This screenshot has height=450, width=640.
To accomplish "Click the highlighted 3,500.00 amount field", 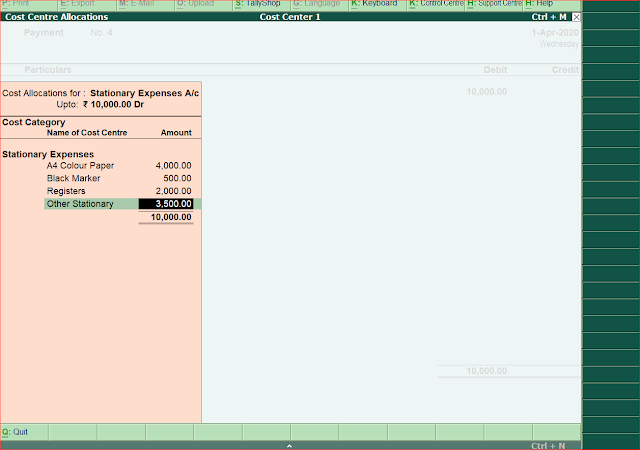I will click(166, 204).
